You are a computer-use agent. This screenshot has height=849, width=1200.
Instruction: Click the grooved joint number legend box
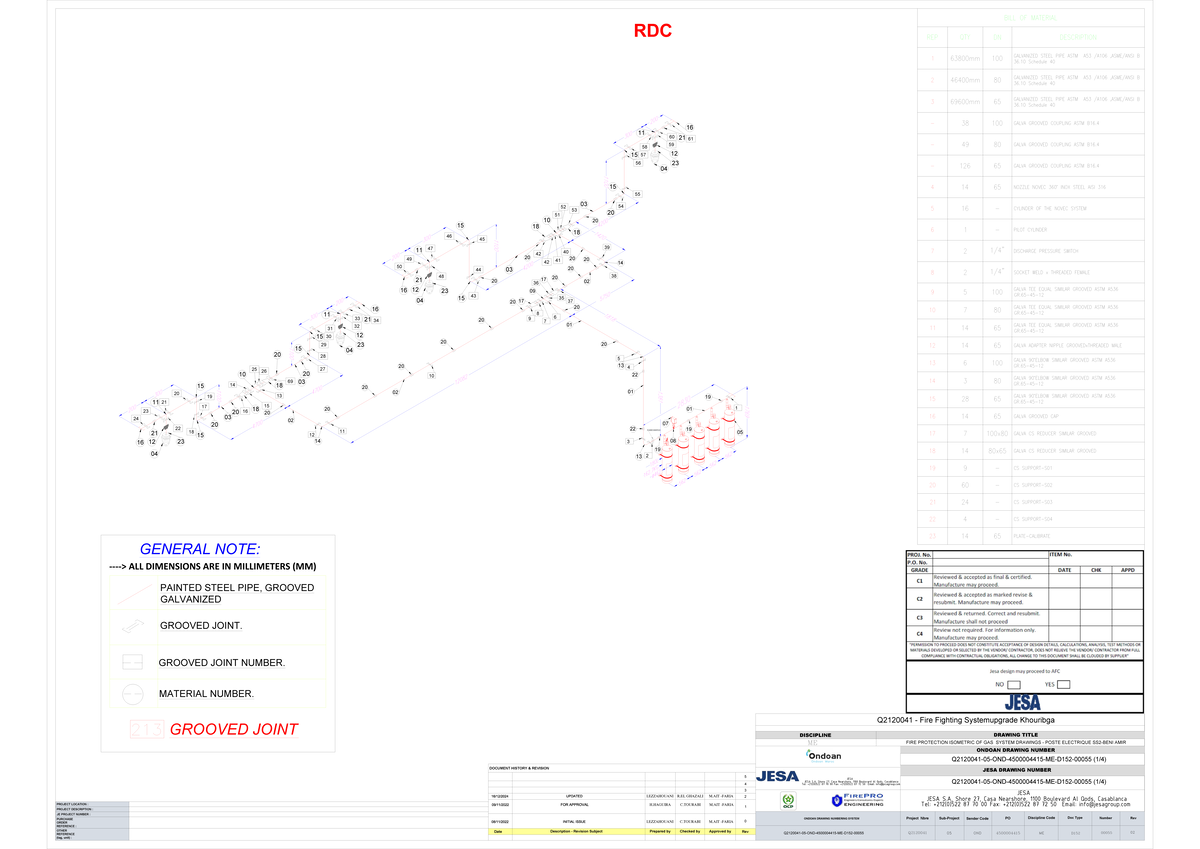[133, 663]
